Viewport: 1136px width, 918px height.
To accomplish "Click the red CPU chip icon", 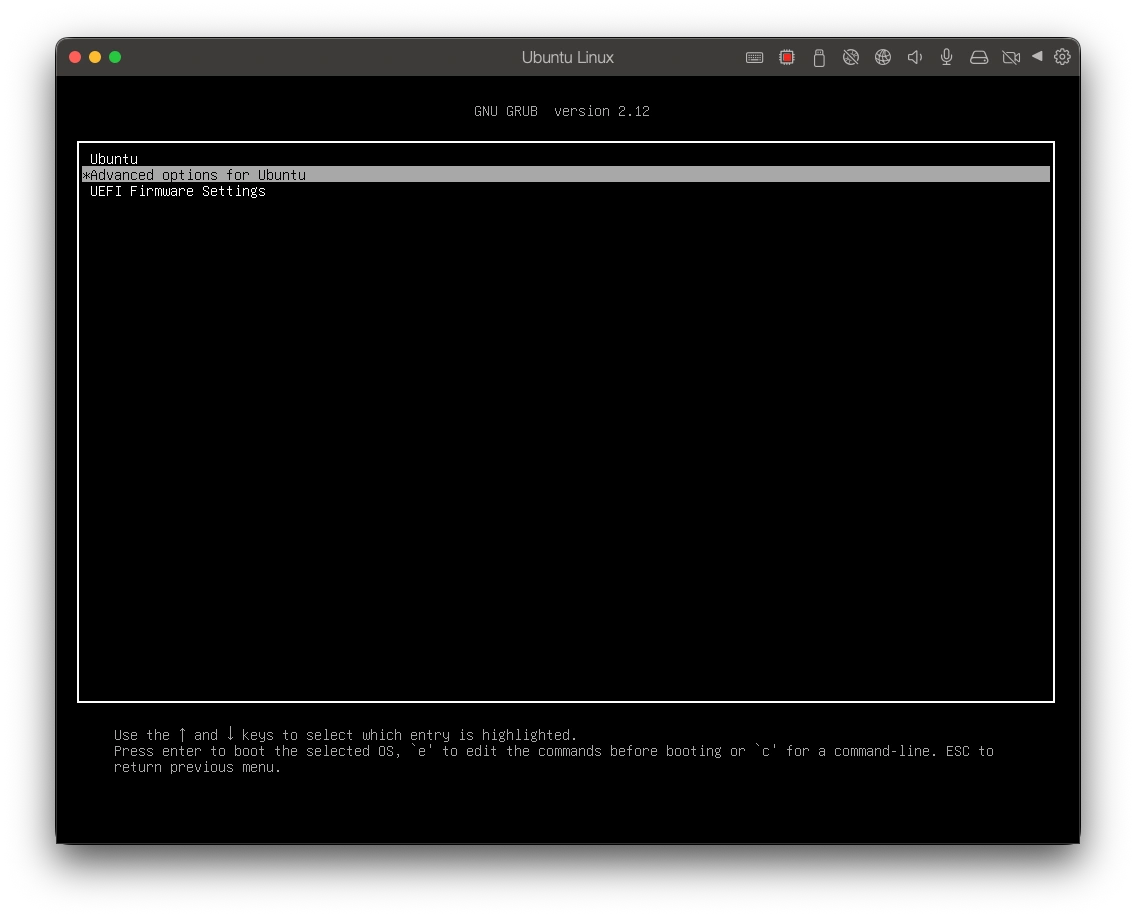I will pyautogui.click(x=787, y=57).
